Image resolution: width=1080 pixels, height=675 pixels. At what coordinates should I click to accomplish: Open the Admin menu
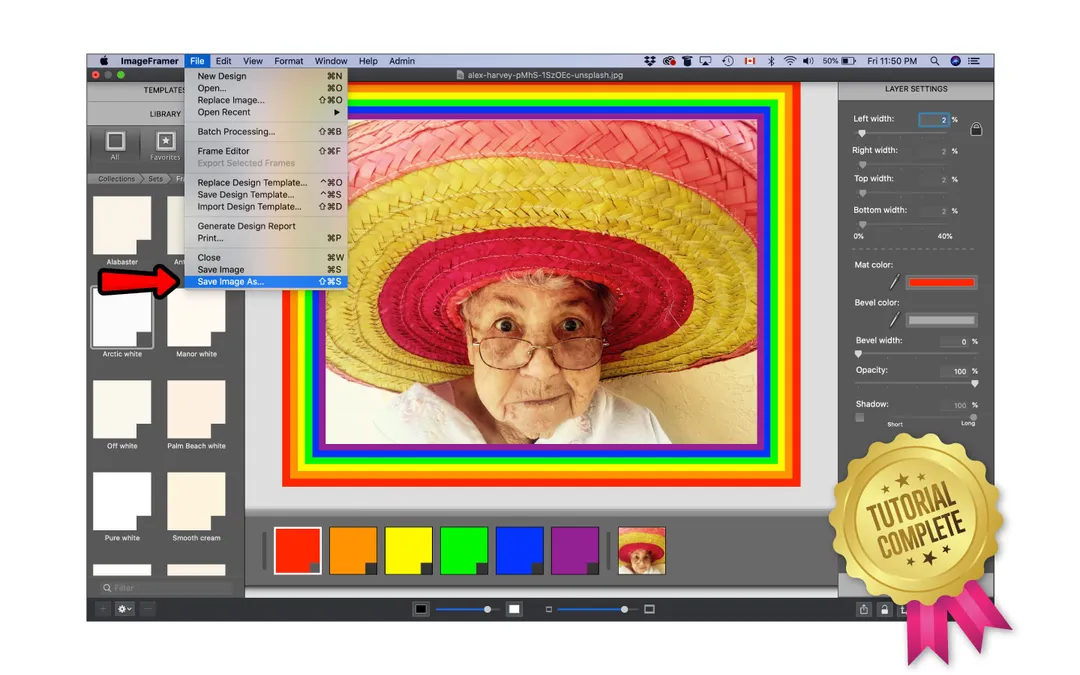point(402,61)
